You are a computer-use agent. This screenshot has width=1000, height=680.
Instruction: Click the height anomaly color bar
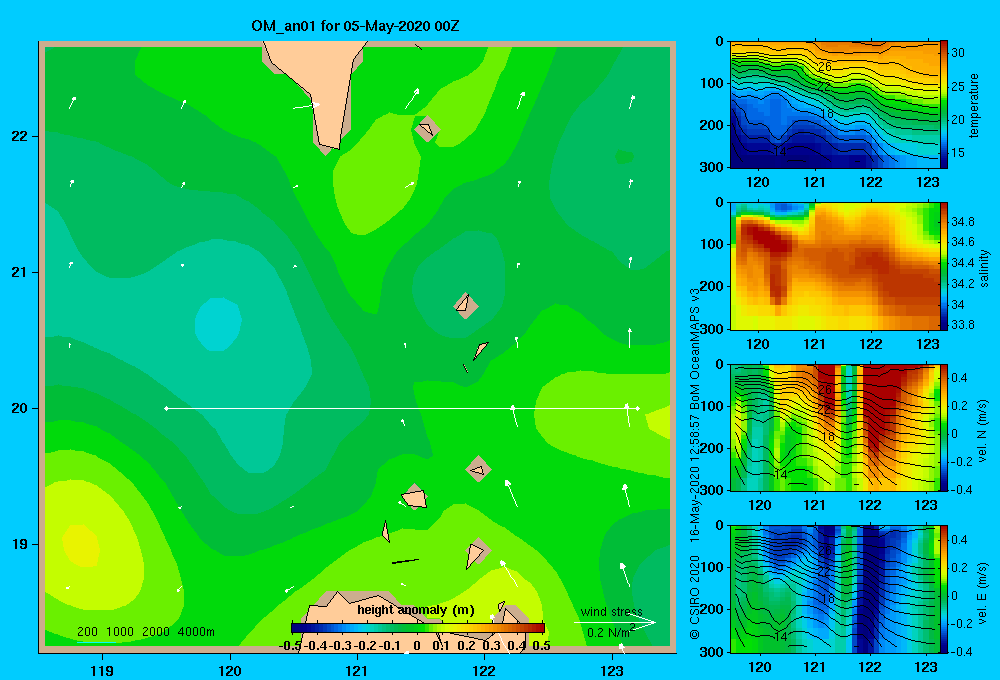[418, 628]
